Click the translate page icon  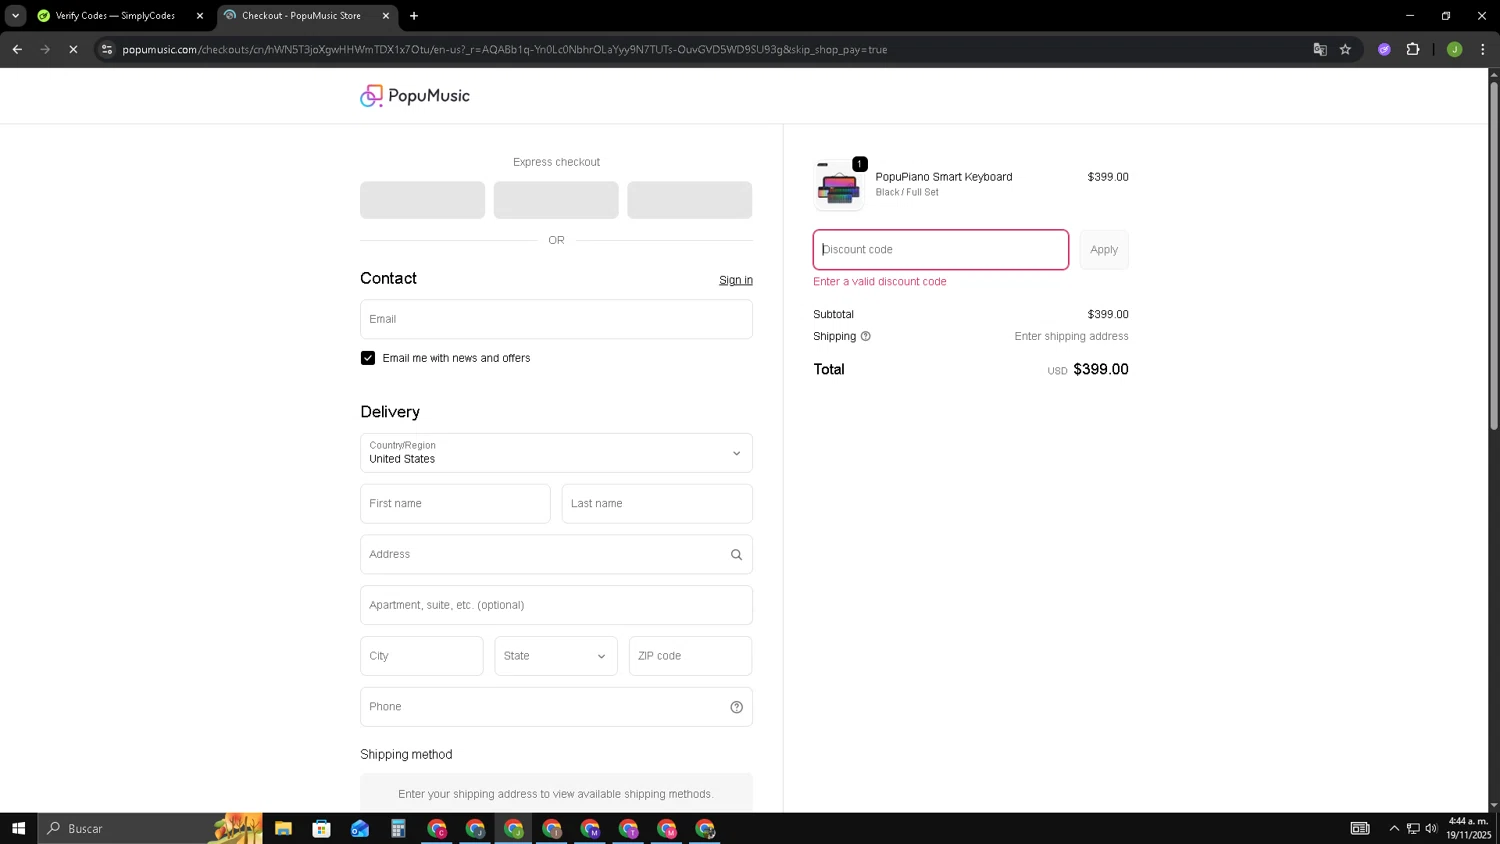[1320, 49]
